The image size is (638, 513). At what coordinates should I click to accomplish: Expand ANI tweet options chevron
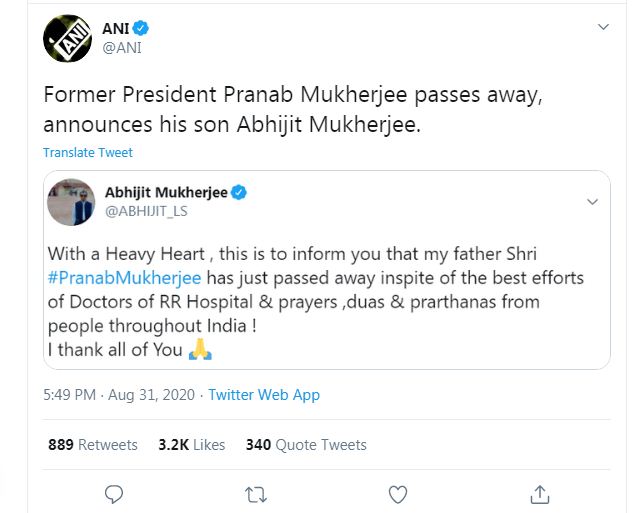(x=602, y=27)
